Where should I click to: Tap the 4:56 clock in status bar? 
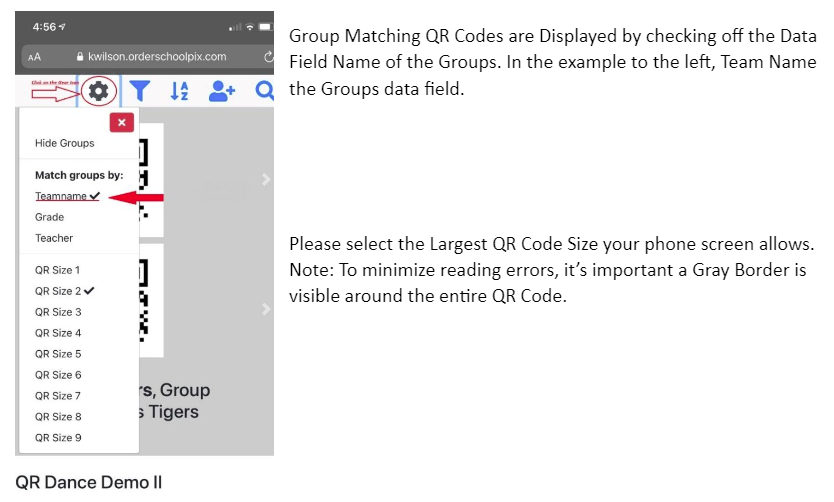[44, 27]
